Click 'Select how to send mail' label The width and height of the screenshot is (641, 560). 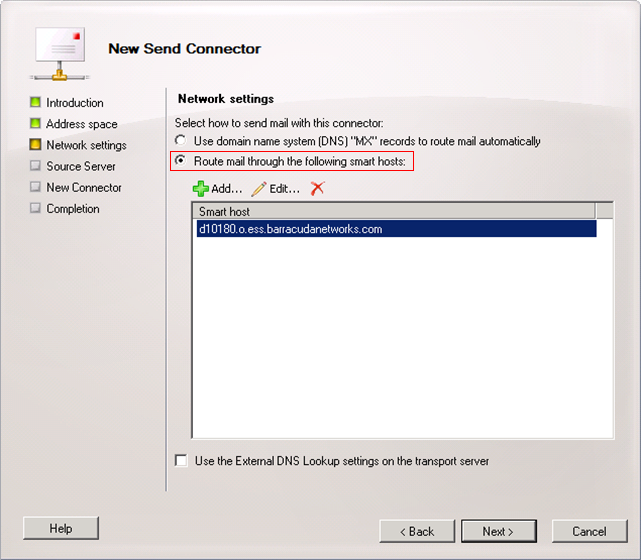(279, 123)
